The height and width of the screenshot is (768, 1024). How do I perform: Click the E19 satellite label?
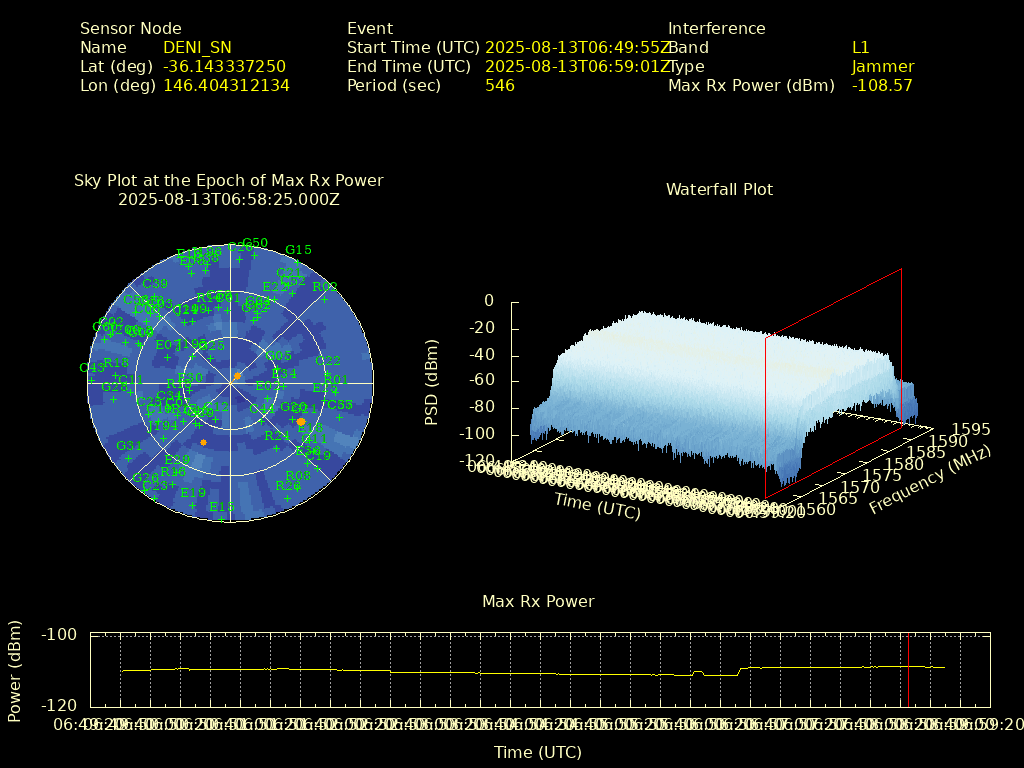point(193,493)
